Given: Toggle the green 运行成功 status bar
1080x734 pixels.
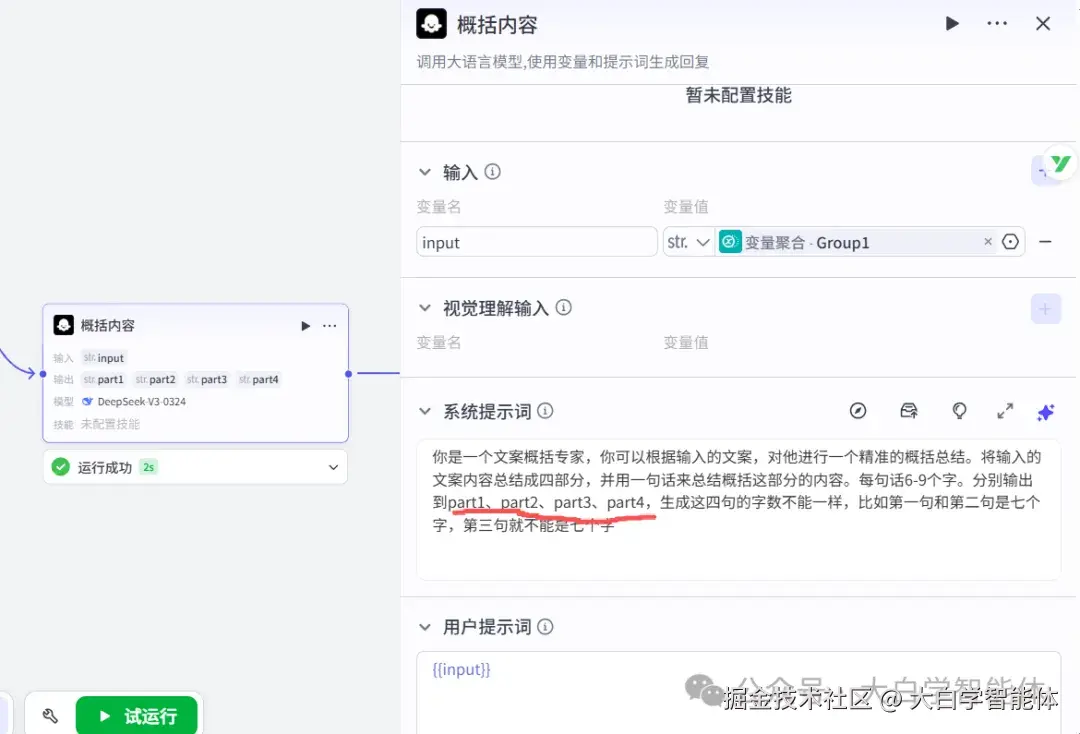Looking at the screenshot, I should pos(196,466).
